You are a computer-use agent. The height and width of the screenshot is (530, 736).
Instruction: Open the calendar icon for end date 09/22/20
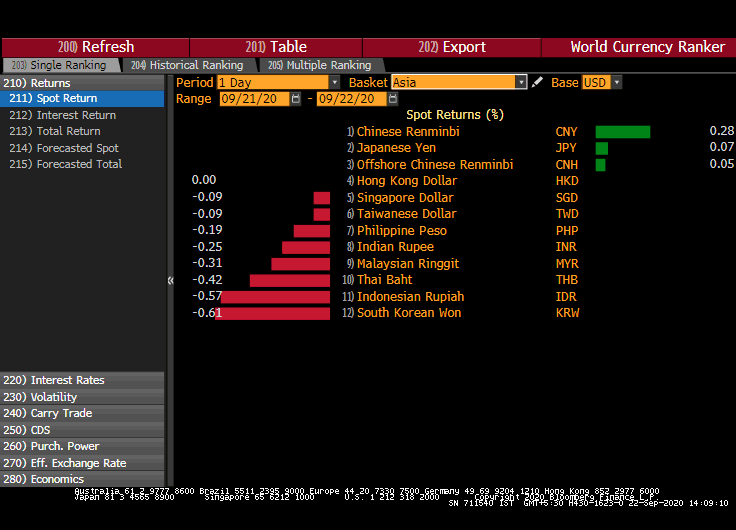pos(395,99)
